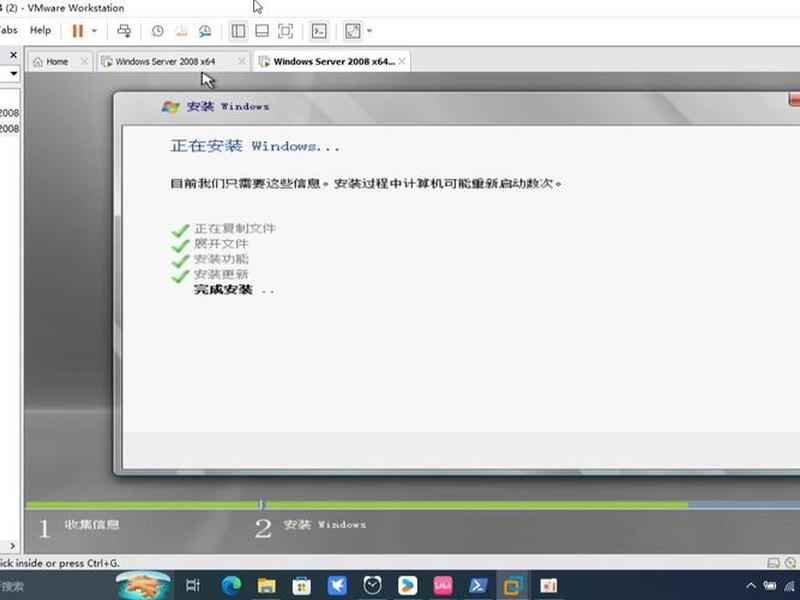800x600 pixels.
Task: Open Task View on the Windows taskbar
Action: [193, 585]
